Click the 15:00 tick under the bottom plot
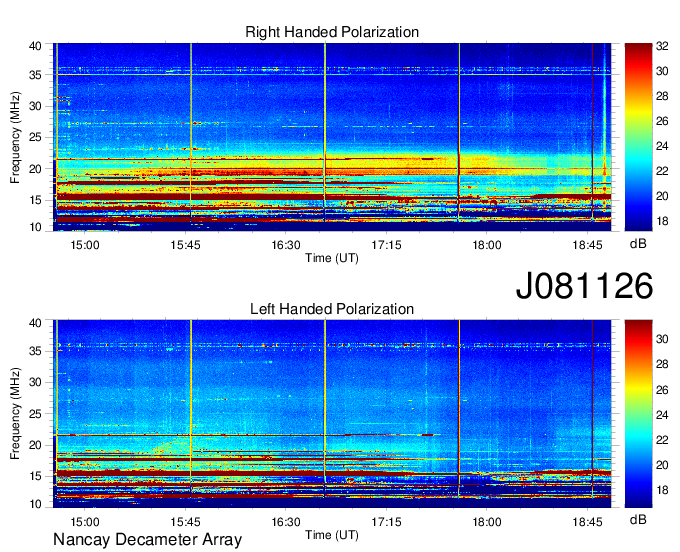 click(85, 522)
